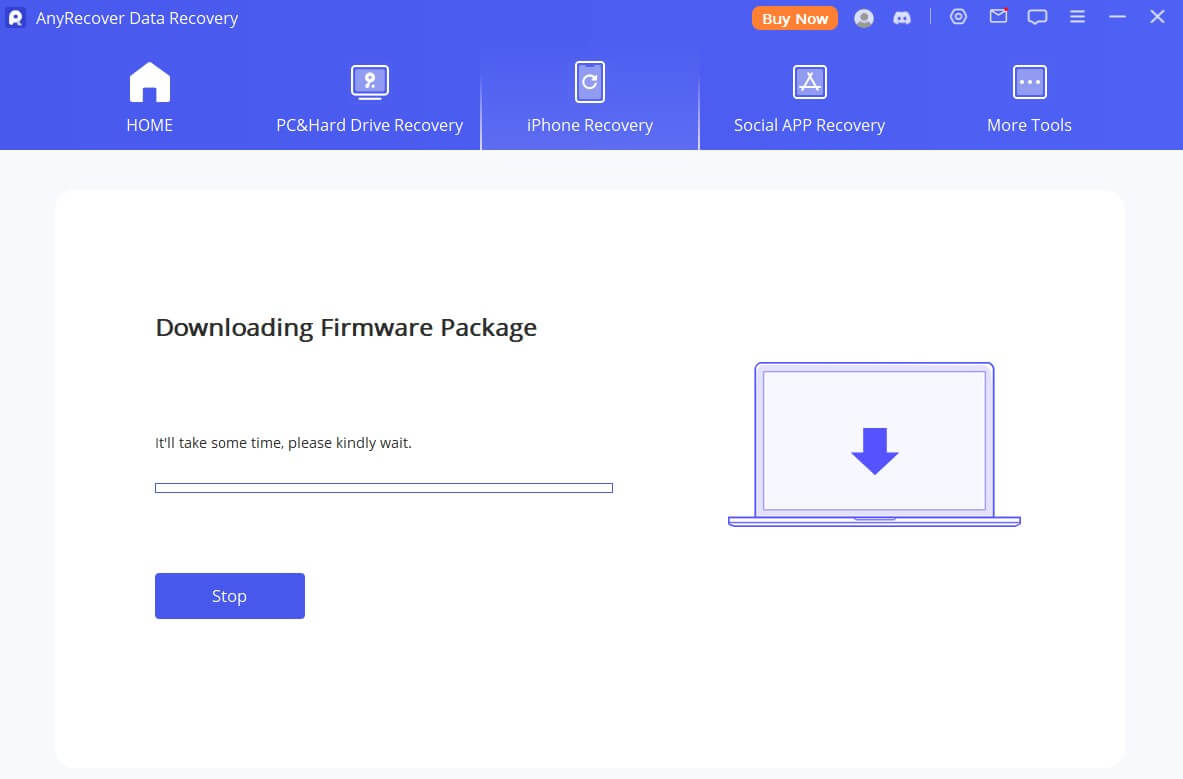The image size is (1183, 779).
Task: Select the HOME tab label
Action: click(149, 125)
